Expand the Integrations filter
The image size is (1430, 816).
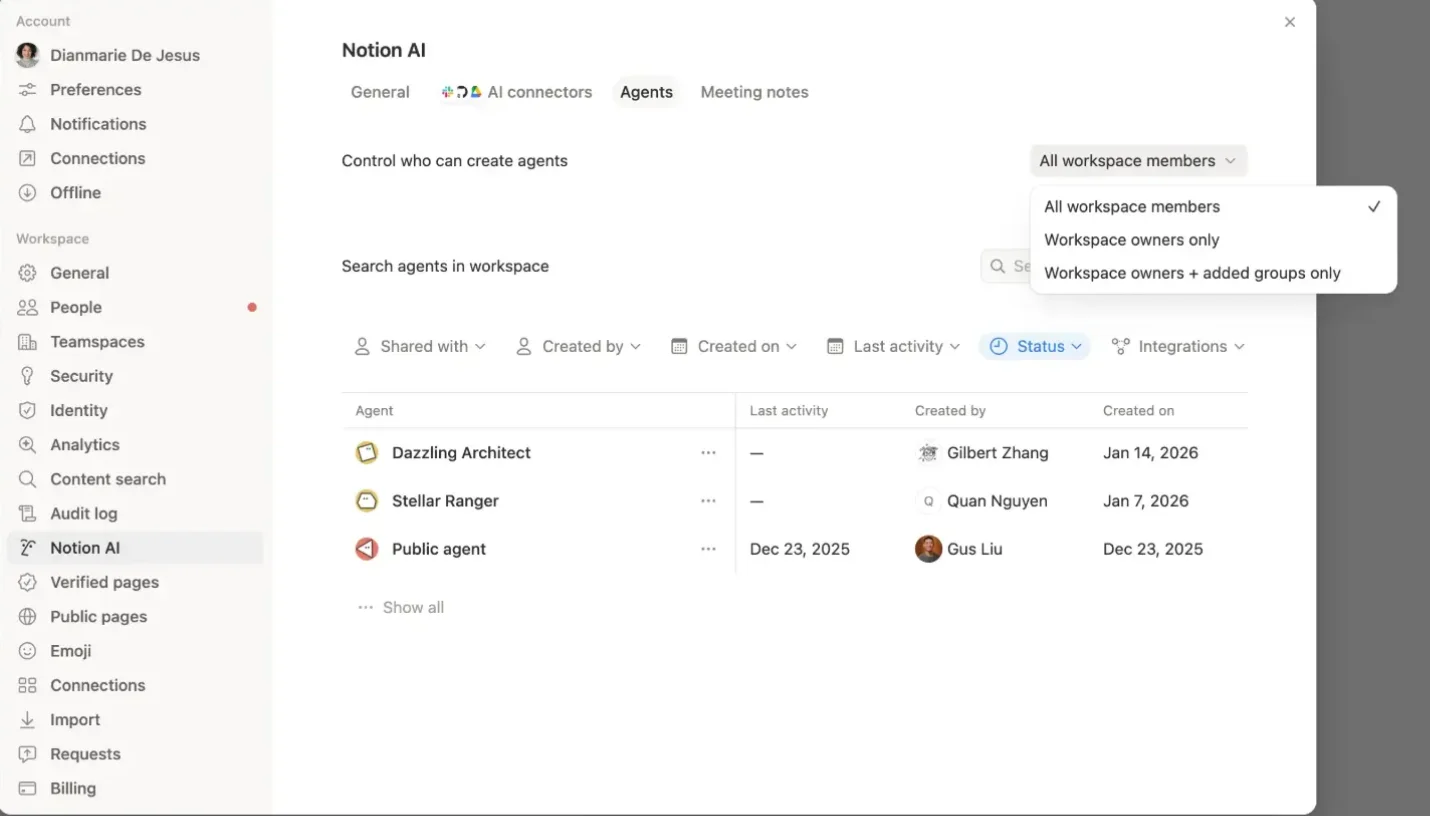click(1178, 346)
